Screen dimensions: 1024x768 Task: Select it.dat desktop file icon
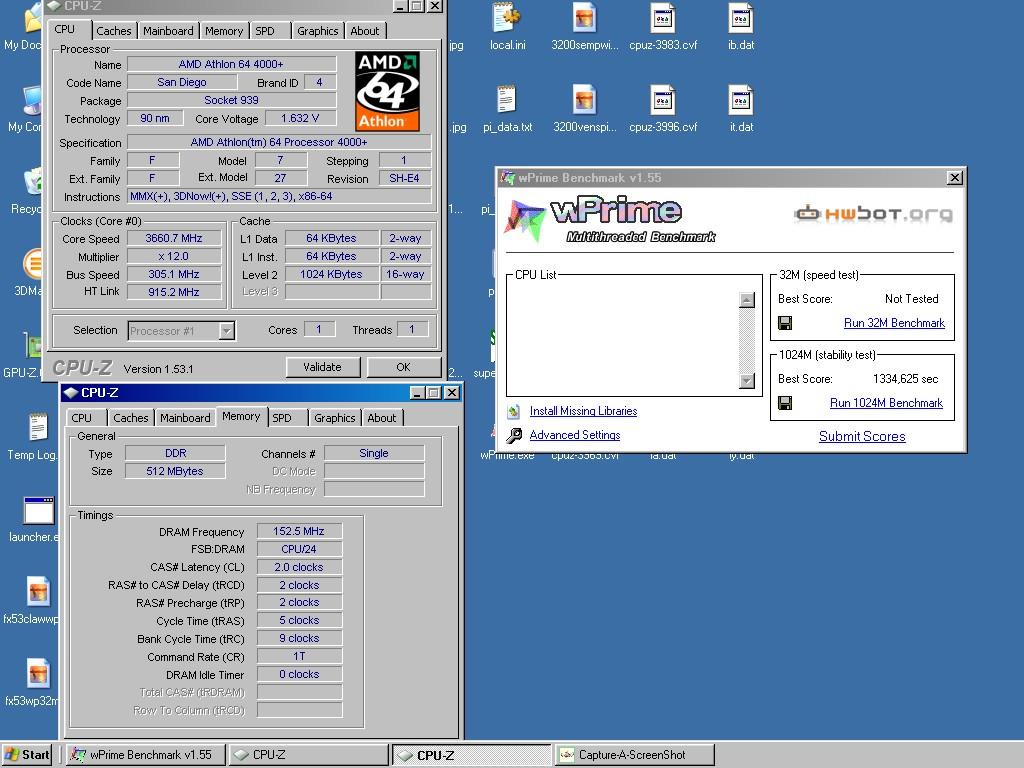(x=741, y=100)
